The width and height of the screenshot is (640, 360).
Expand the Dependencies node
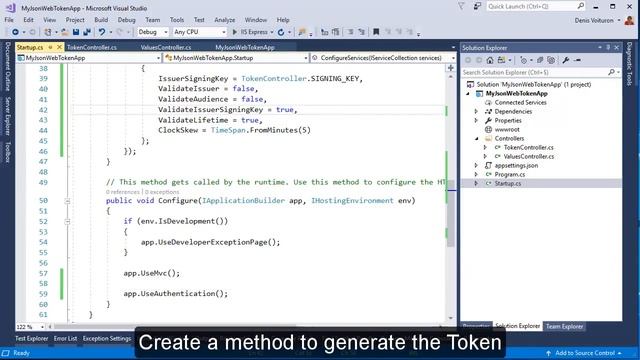point(476,111)
